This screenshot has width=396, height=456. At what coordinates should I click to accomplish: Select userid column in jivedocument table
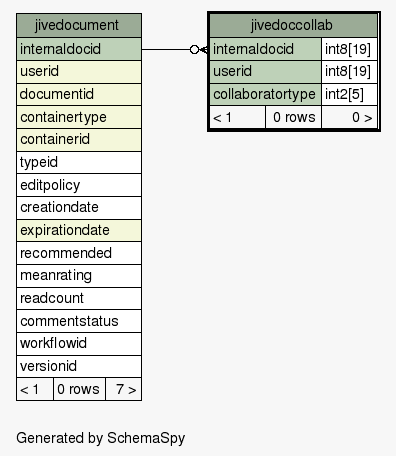79,72
